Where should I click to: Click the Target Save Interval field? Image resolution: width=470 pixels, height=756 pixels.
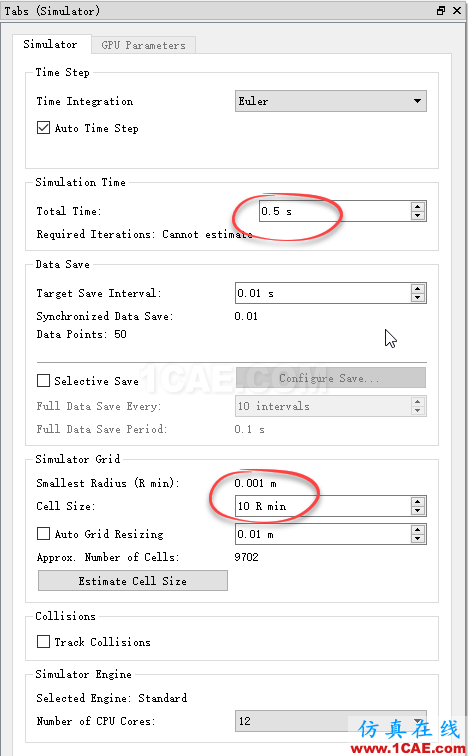[x=323, y=293]
